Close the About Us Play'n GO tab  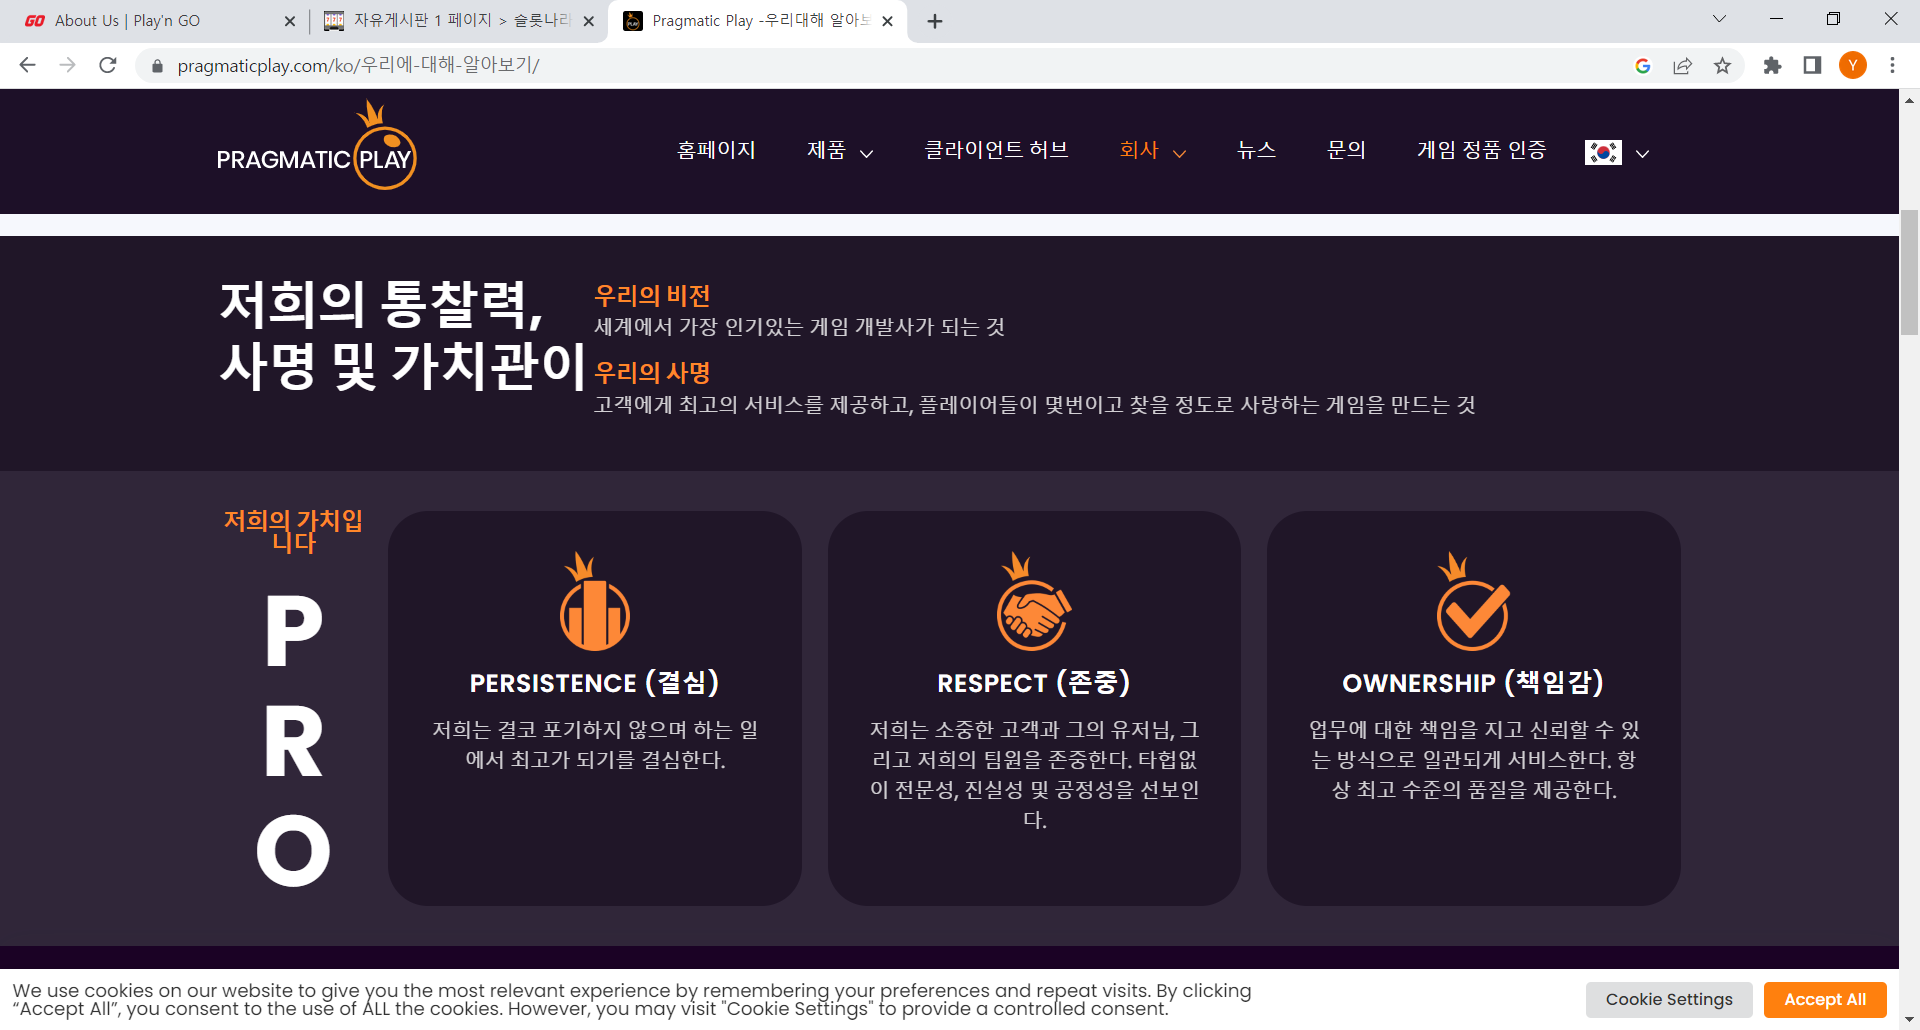[290, 21]
